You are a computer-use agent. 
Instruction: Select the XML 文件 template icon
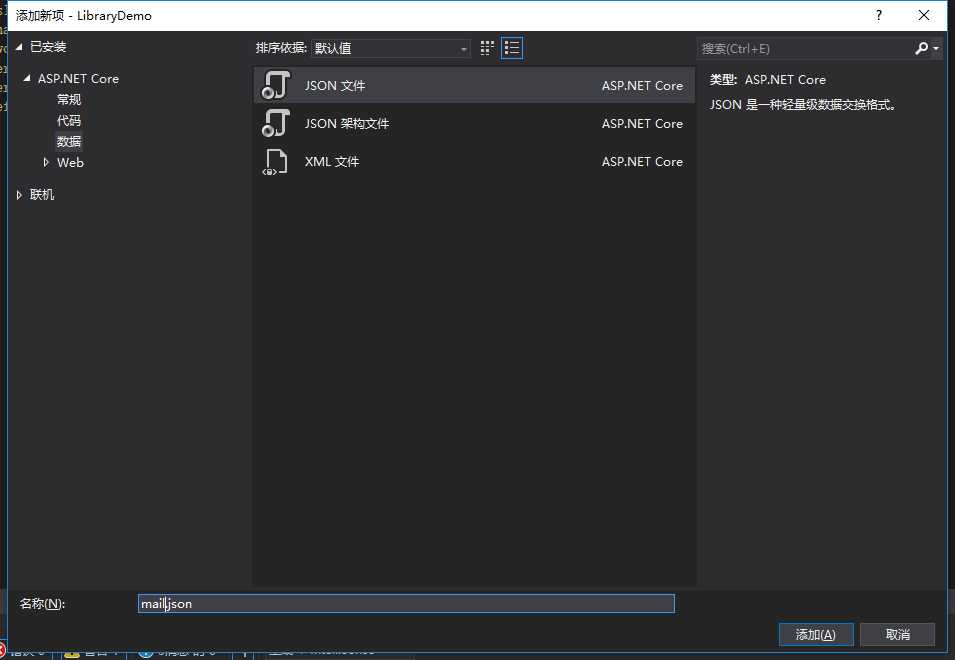(x=276, y=161)
